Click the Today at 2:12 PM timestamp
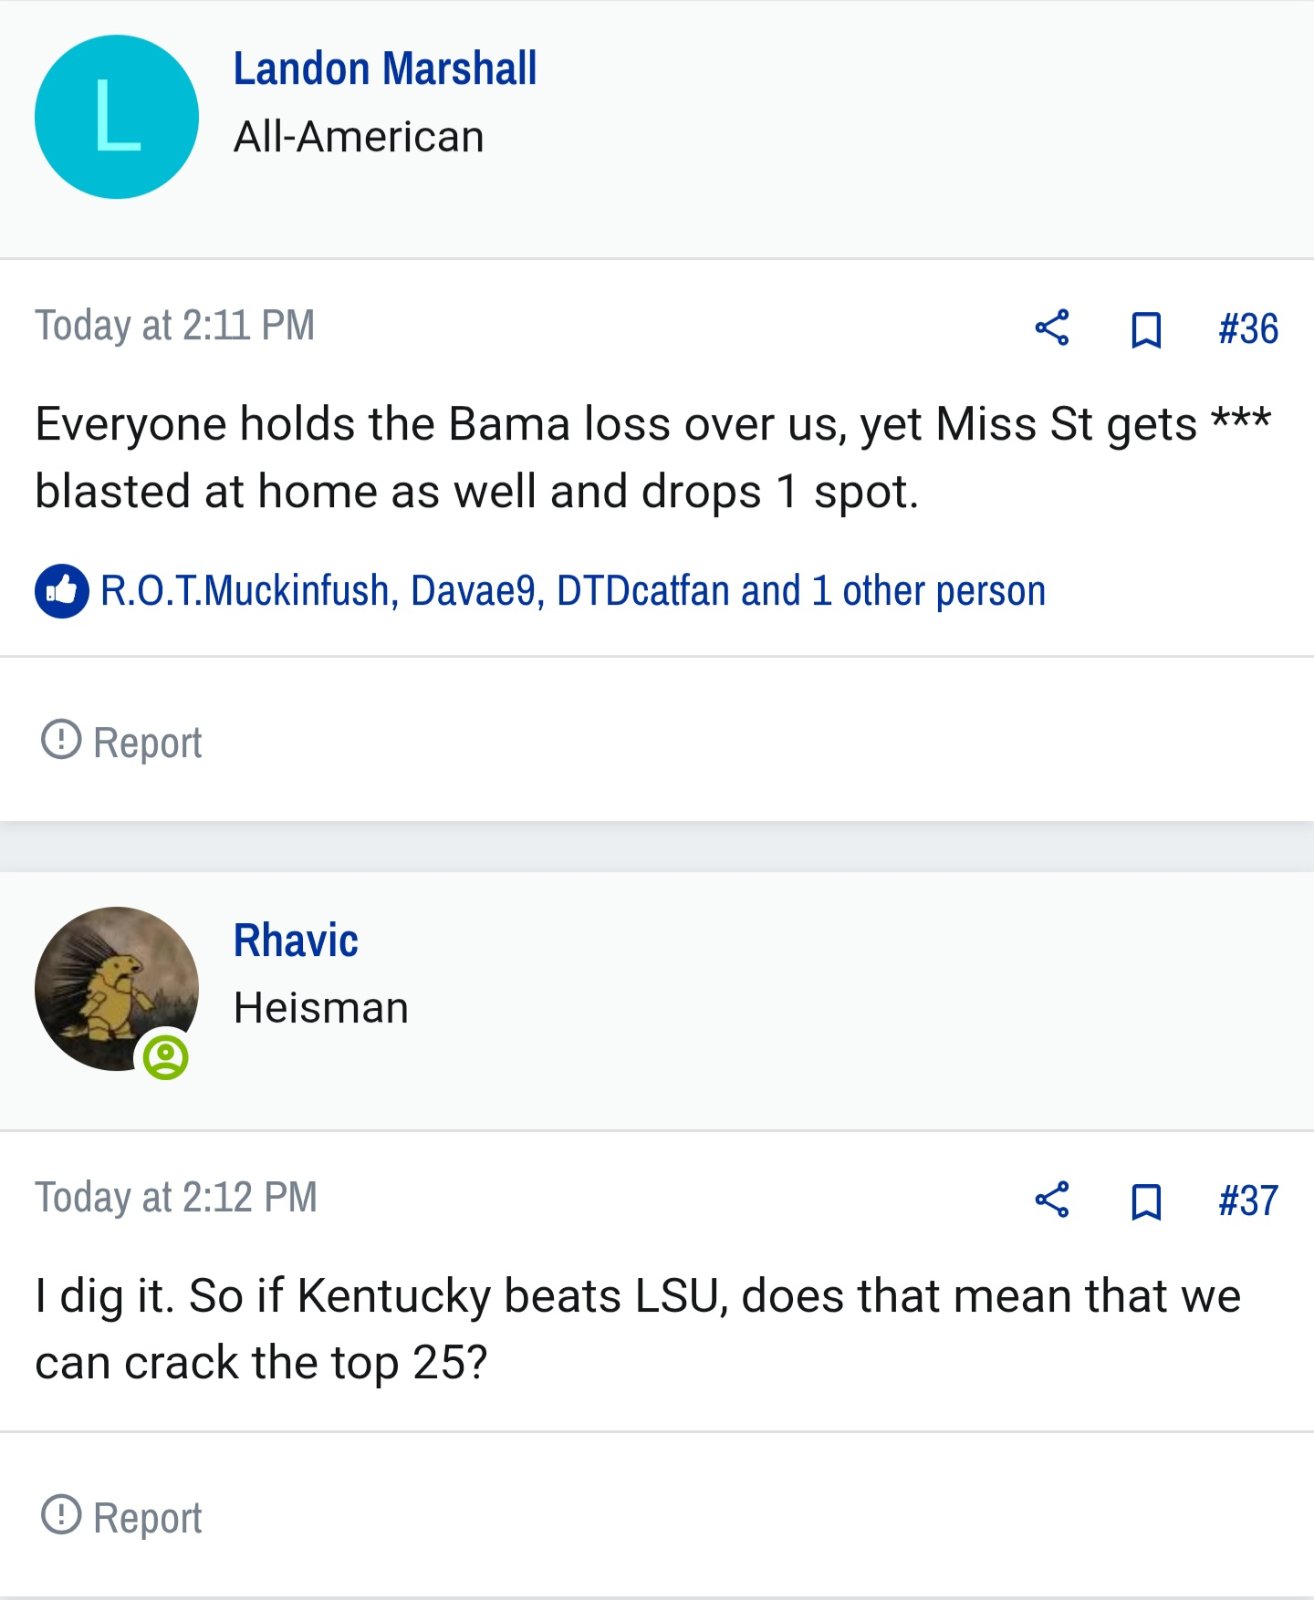 pos(176,1198)
